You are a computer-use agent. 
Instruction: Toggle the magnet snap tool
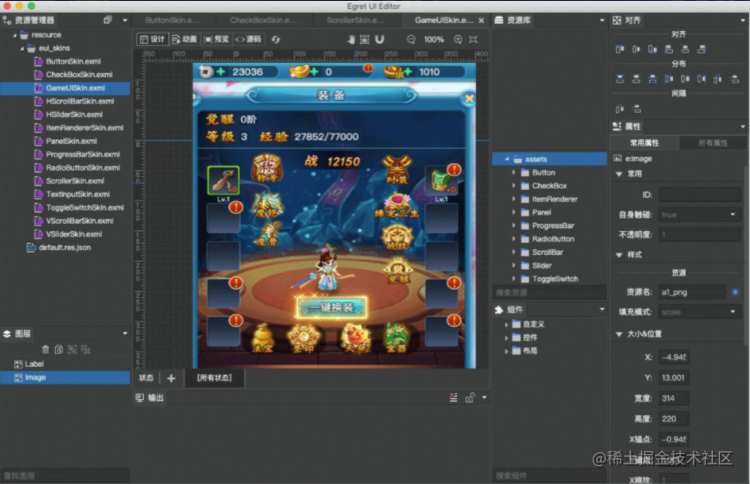[x=379, y=39]
